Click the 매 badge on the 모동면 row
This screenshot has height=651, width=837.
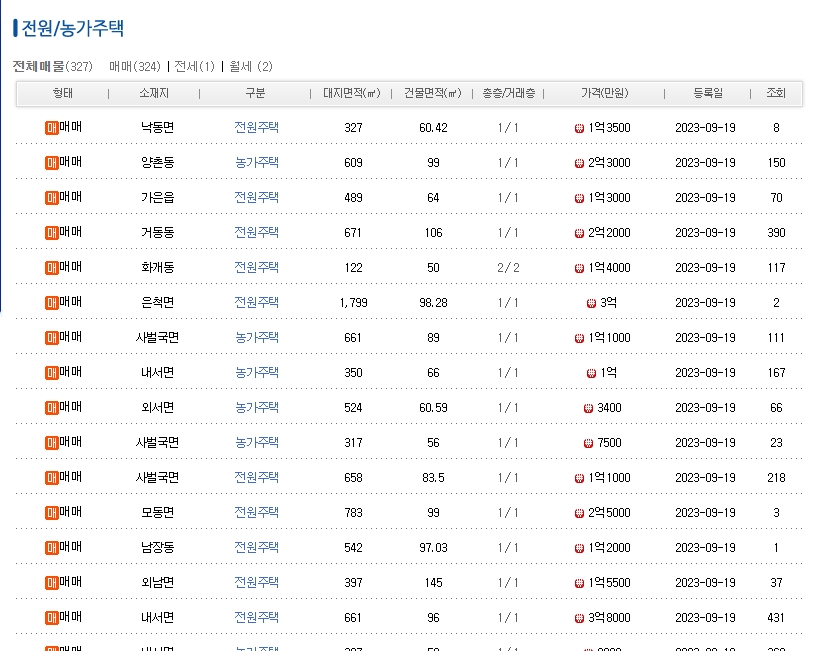click(51, 511)
